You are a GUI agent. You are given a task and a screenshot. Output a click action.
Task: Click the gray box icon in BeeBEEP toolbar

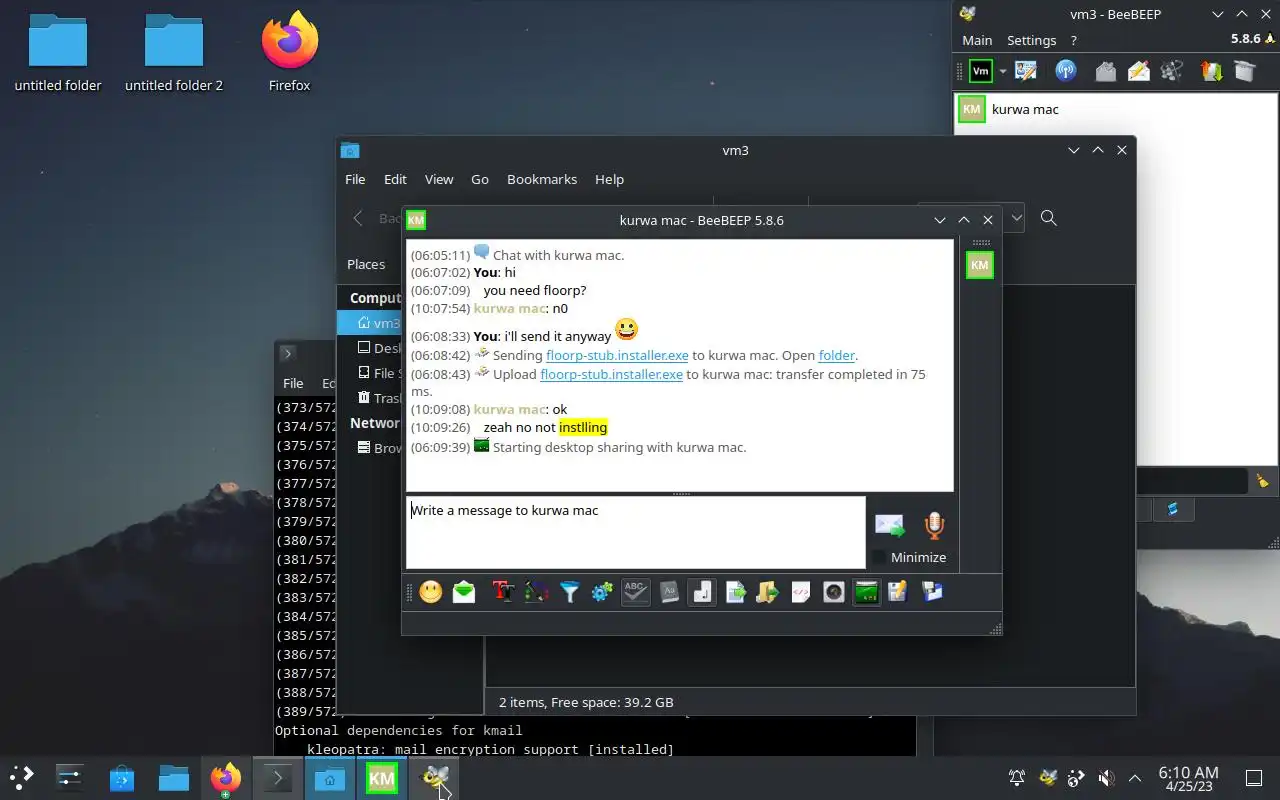pyautogui.click(x=1244, y=71)
